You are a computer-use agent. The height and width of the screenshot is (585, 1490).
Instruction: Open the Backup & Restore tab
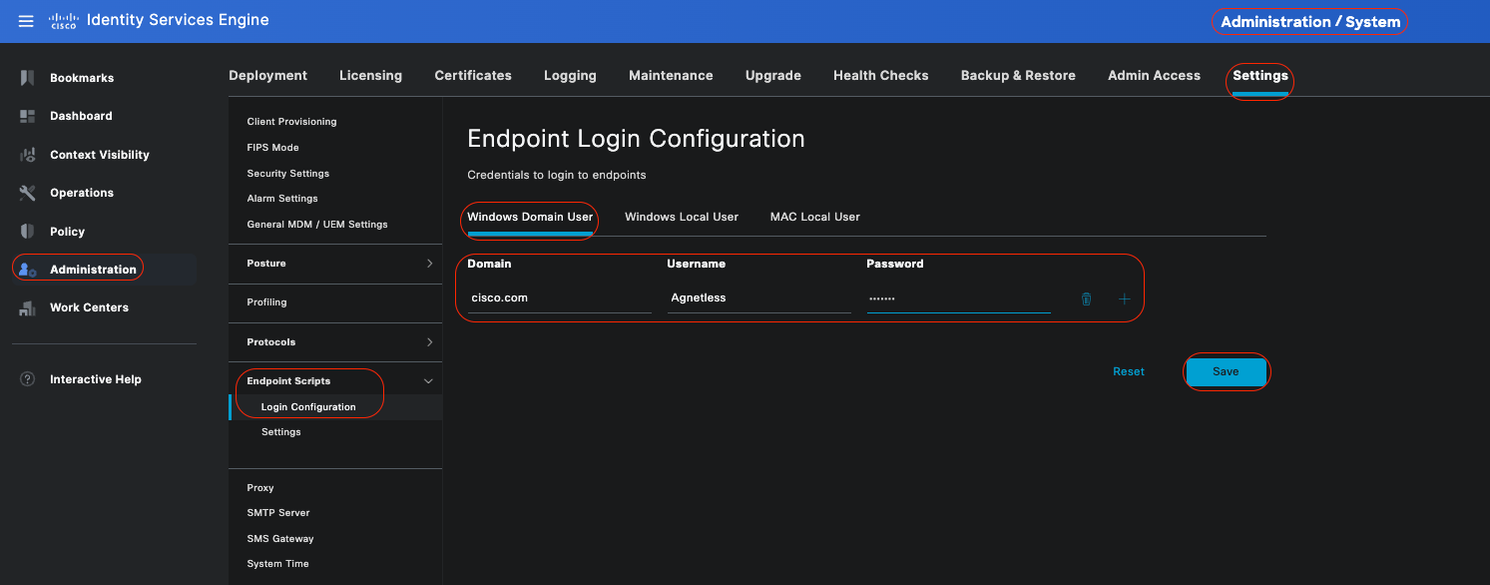[x=1018, y=75]
